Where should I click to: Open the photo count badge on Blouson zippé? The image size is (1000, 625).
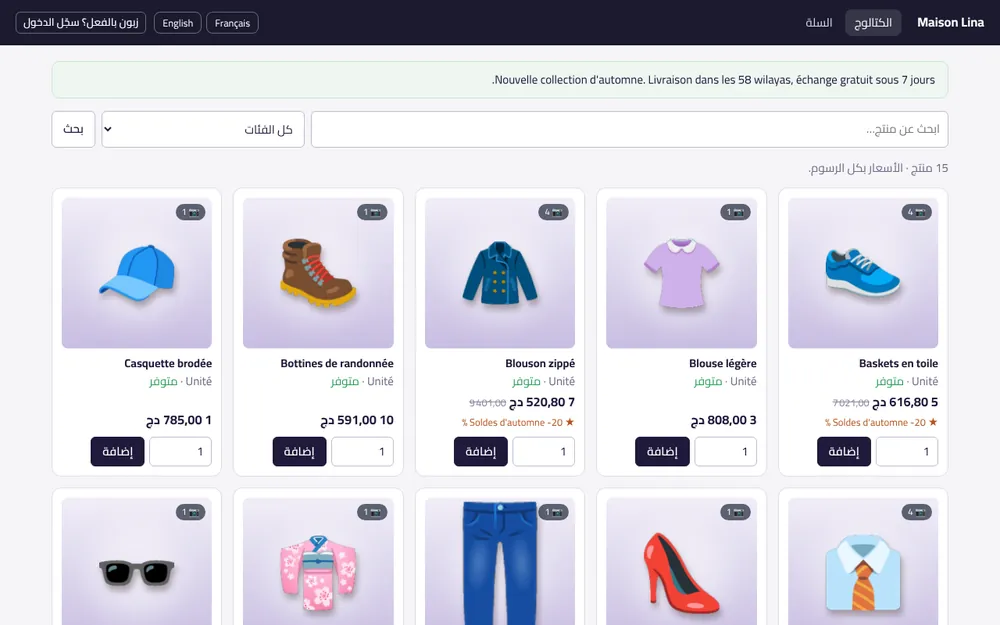553,212
